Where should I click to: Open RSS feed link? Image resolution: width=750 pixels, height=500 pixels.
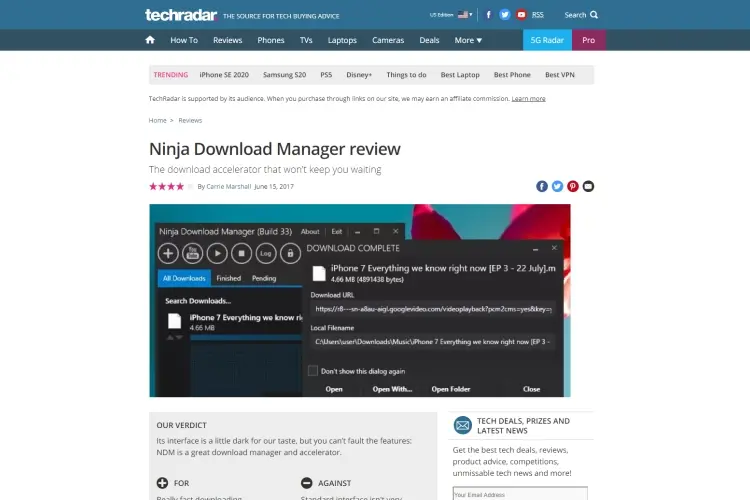pyautogui.click(x=538, y=15)
